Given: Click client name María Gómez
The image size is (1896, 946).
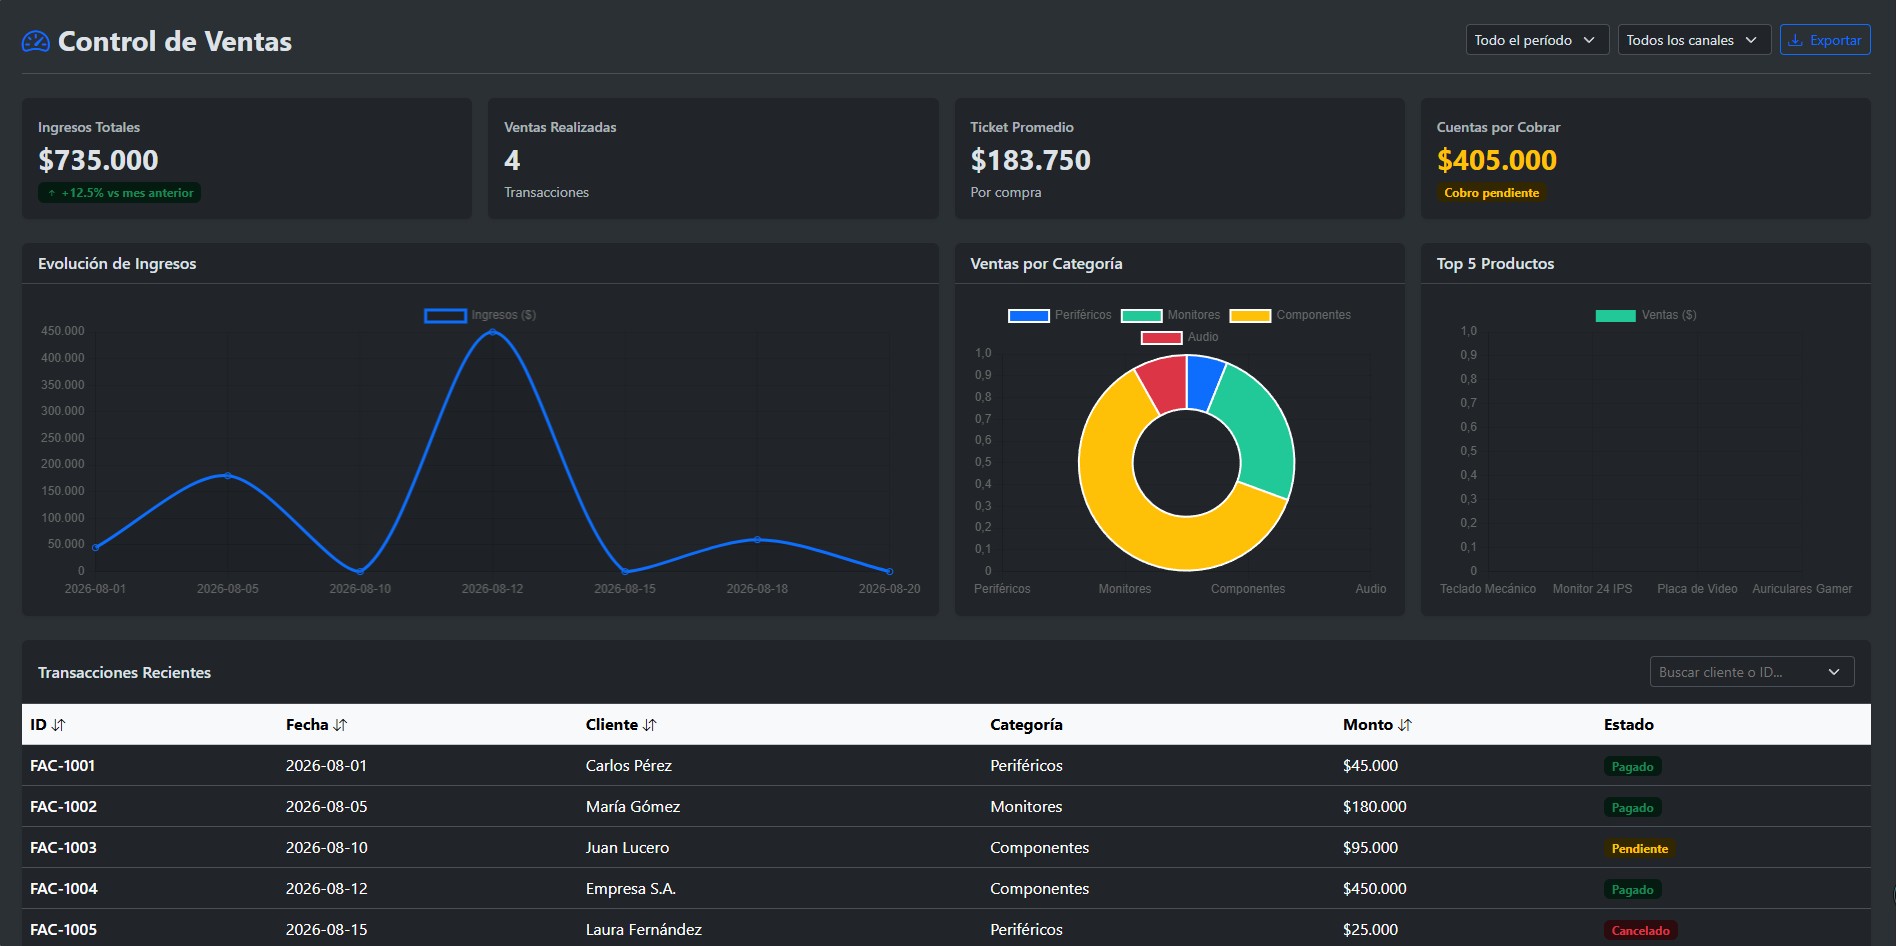Looking at the screenshot, I should coord(633,807).
